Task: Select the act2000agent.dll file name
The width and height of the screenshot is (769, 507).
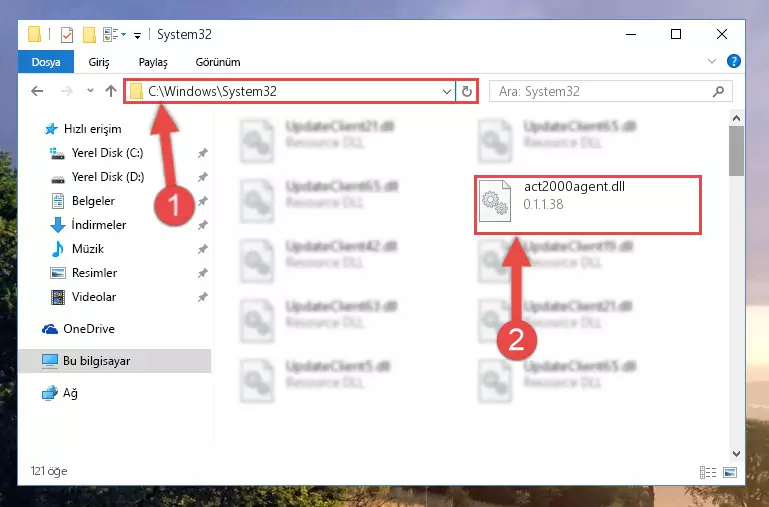Action: point(574,186)
